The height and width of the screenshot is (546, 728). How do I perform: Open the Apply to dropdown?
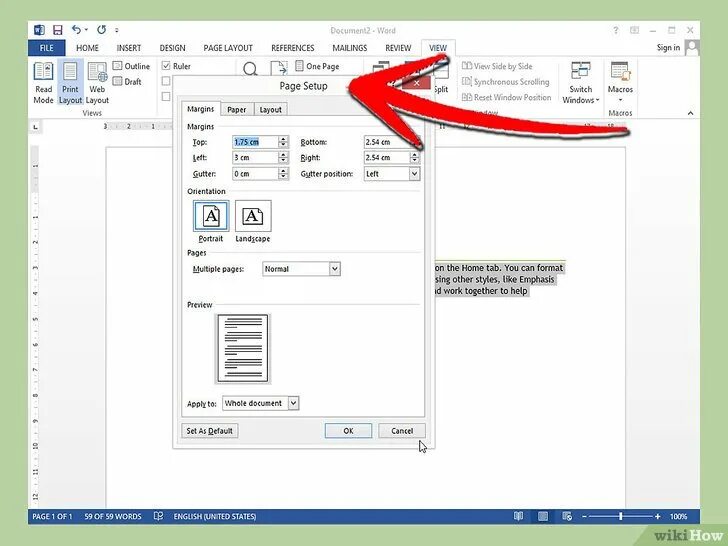pyautogui.click(x=293, y=403)
